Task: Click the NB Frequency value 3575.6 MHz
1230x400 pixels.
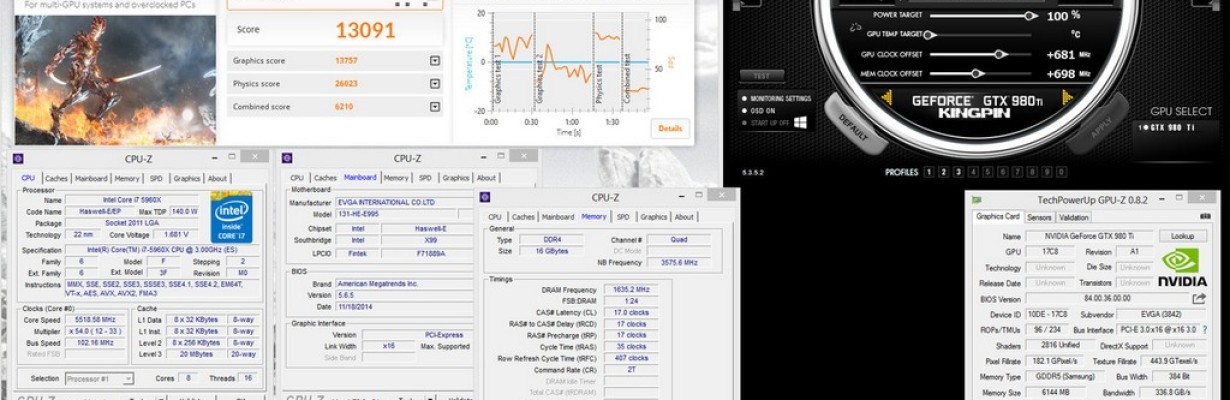Action: 678,262
